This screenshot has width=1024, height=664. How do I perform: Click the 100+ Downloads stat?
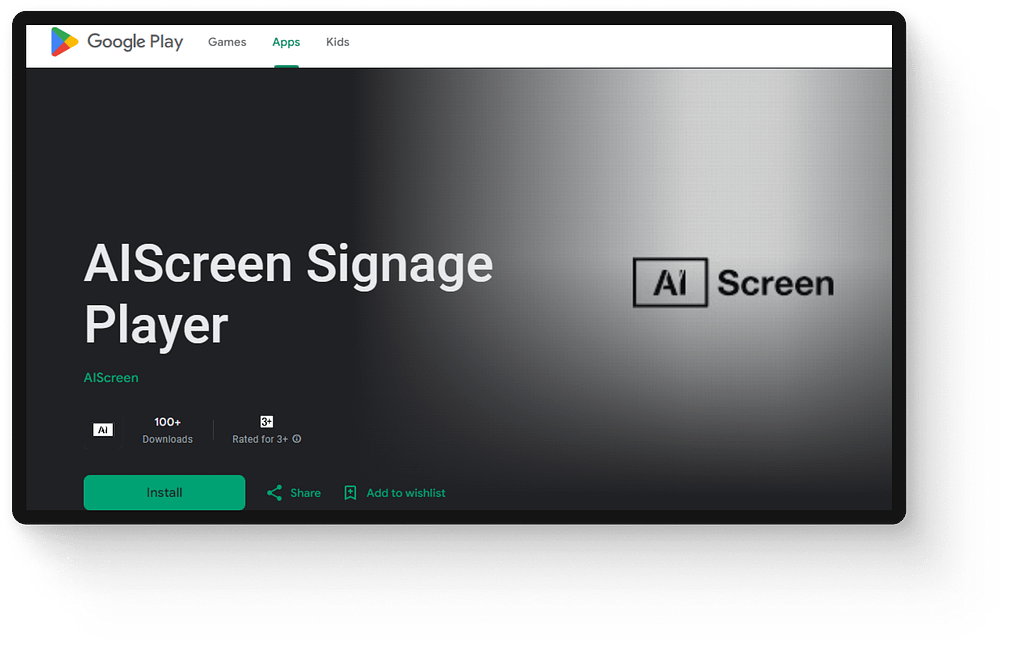[x=167, y=429]
